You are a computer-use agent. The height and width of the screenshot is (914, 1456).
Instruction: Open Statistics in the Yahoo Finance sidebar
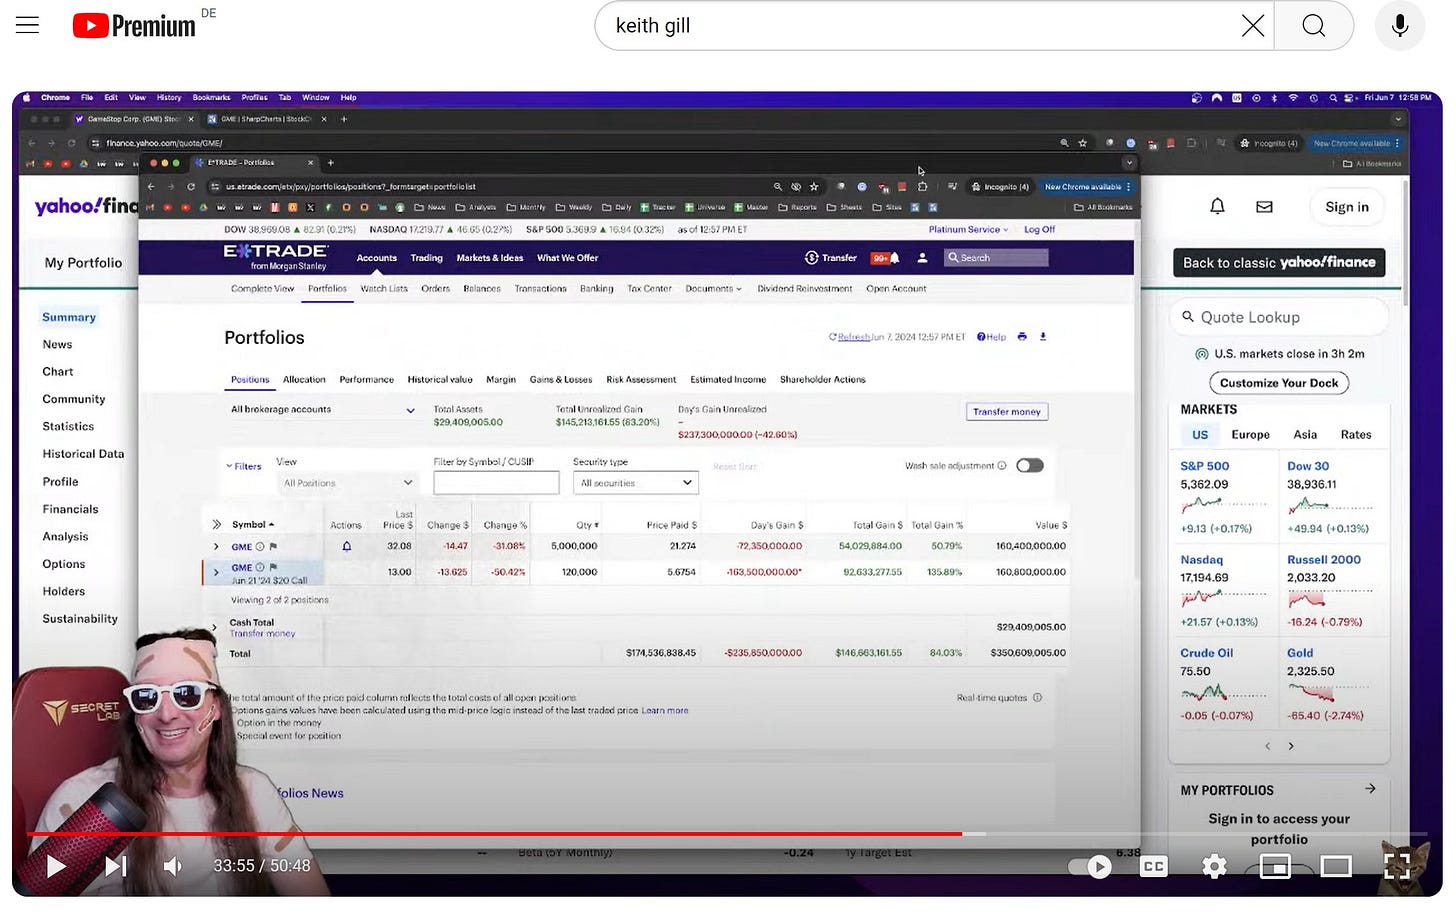[68, 427]
